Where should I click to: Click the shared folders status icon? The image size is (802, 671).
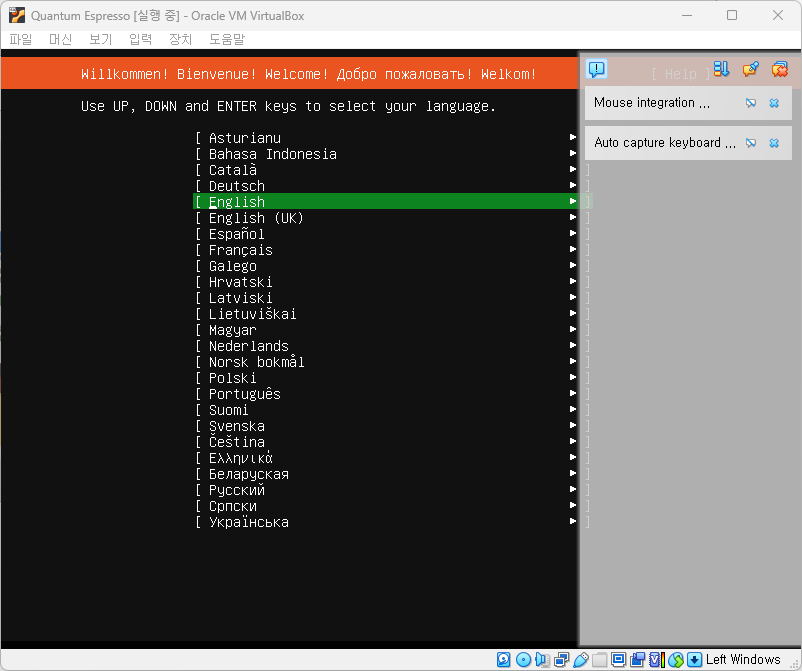pyautogui.click(x=599, y=660)
